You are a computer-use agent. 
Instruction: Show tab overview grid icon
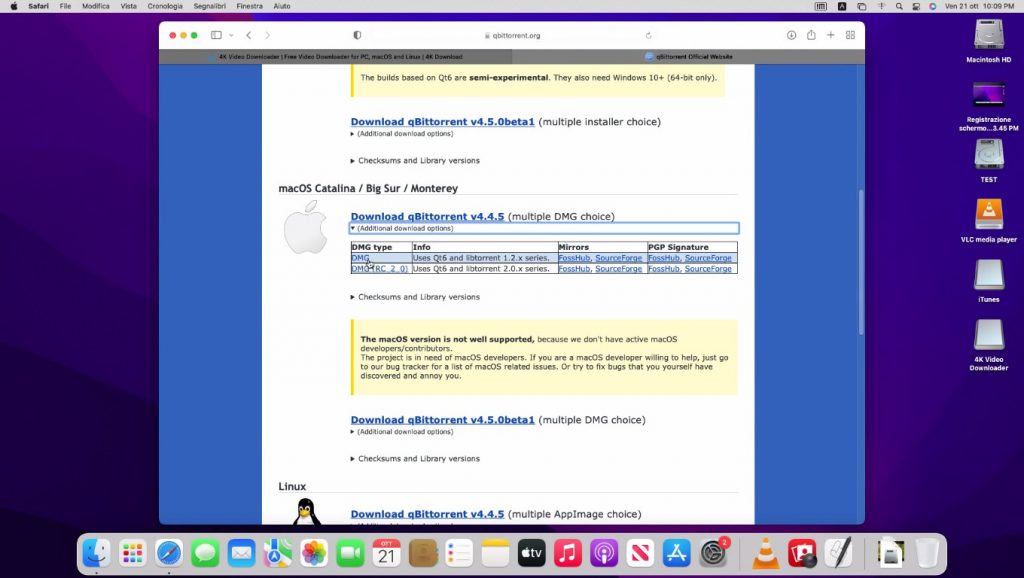849,35
